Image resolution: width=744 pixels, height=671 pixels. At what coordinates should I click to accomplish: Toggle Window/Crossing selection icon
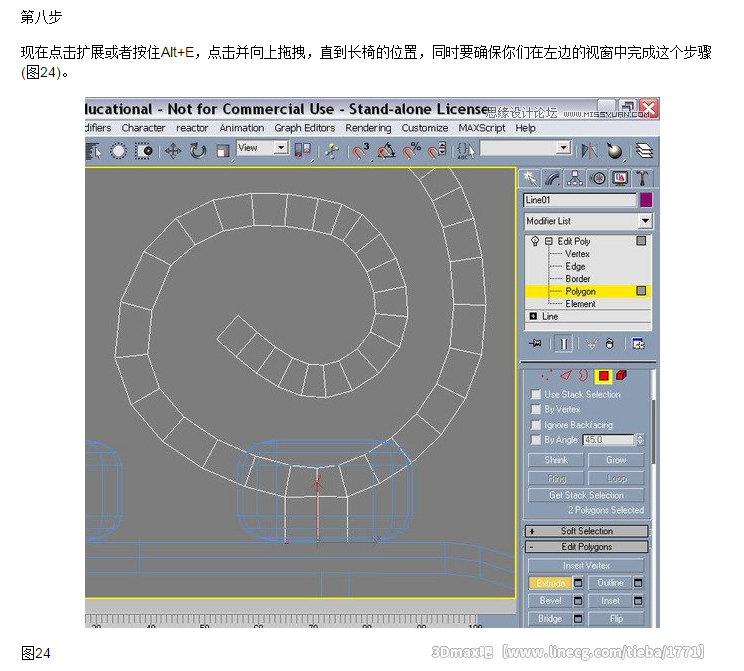pyautogui.click(x=143, y=151)
